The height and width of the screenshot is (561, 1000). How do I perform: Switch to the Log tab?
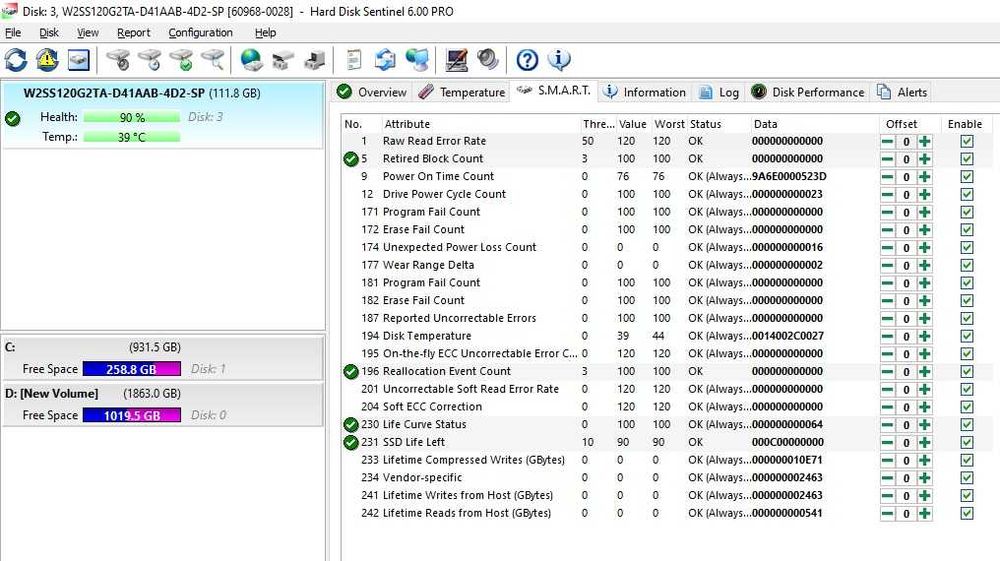click(719, 92)
